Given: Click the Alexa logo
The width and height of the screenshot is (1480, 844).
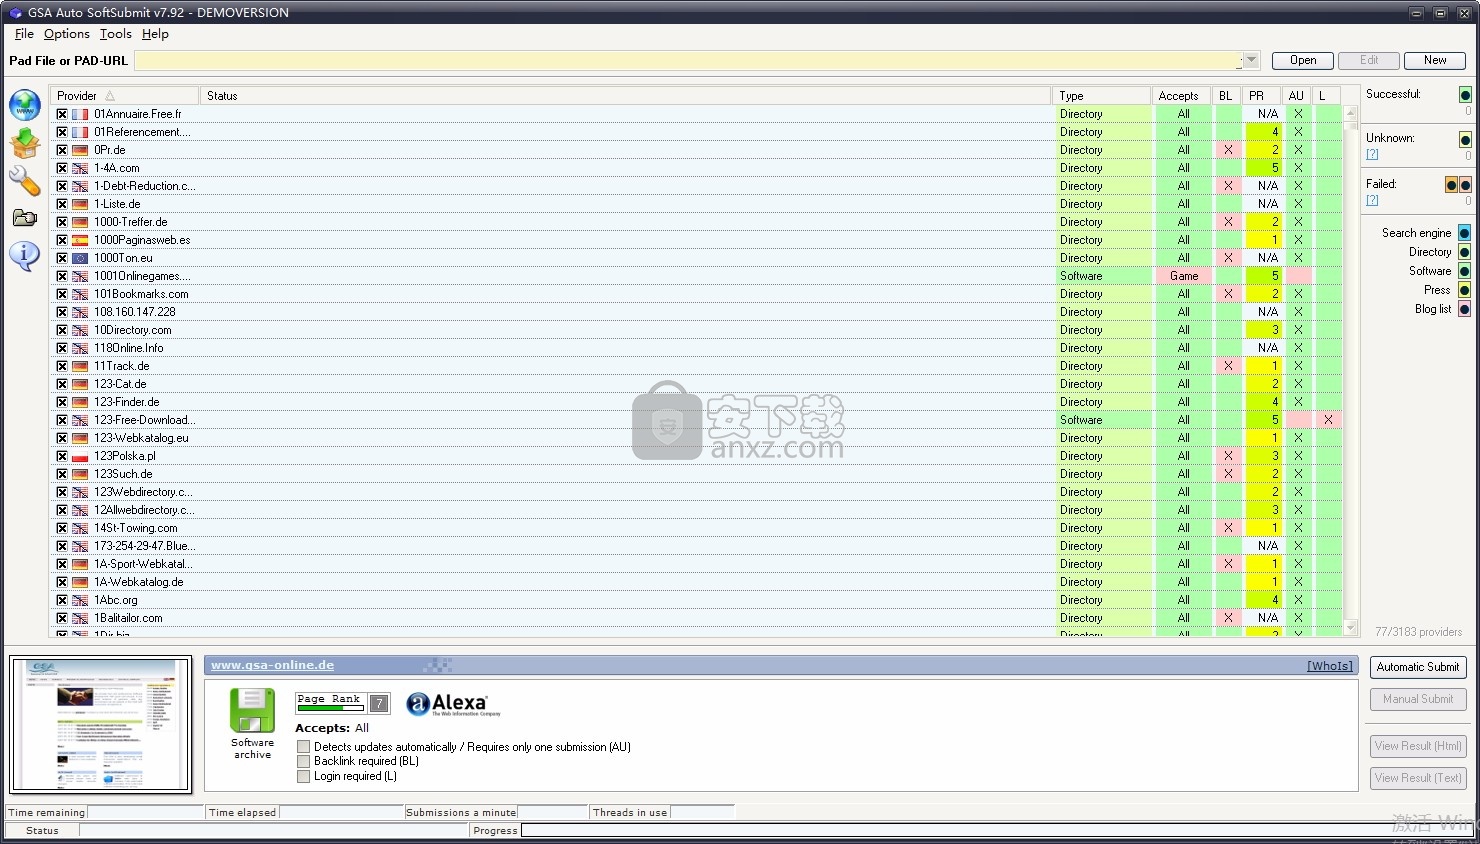Looking at the screenshot, I should (453, 705).
